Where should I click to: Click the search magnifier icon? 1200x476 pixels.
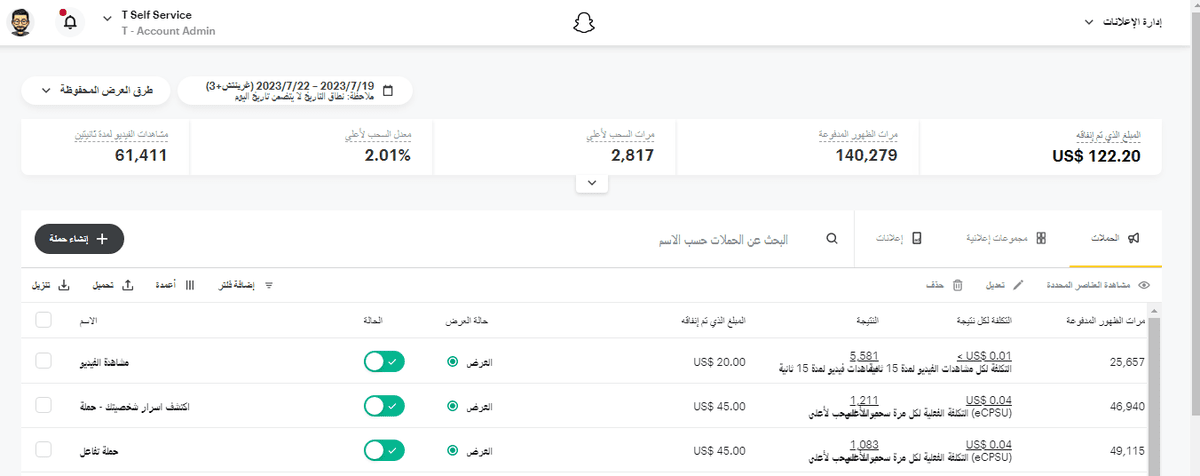tap(832, 240)
